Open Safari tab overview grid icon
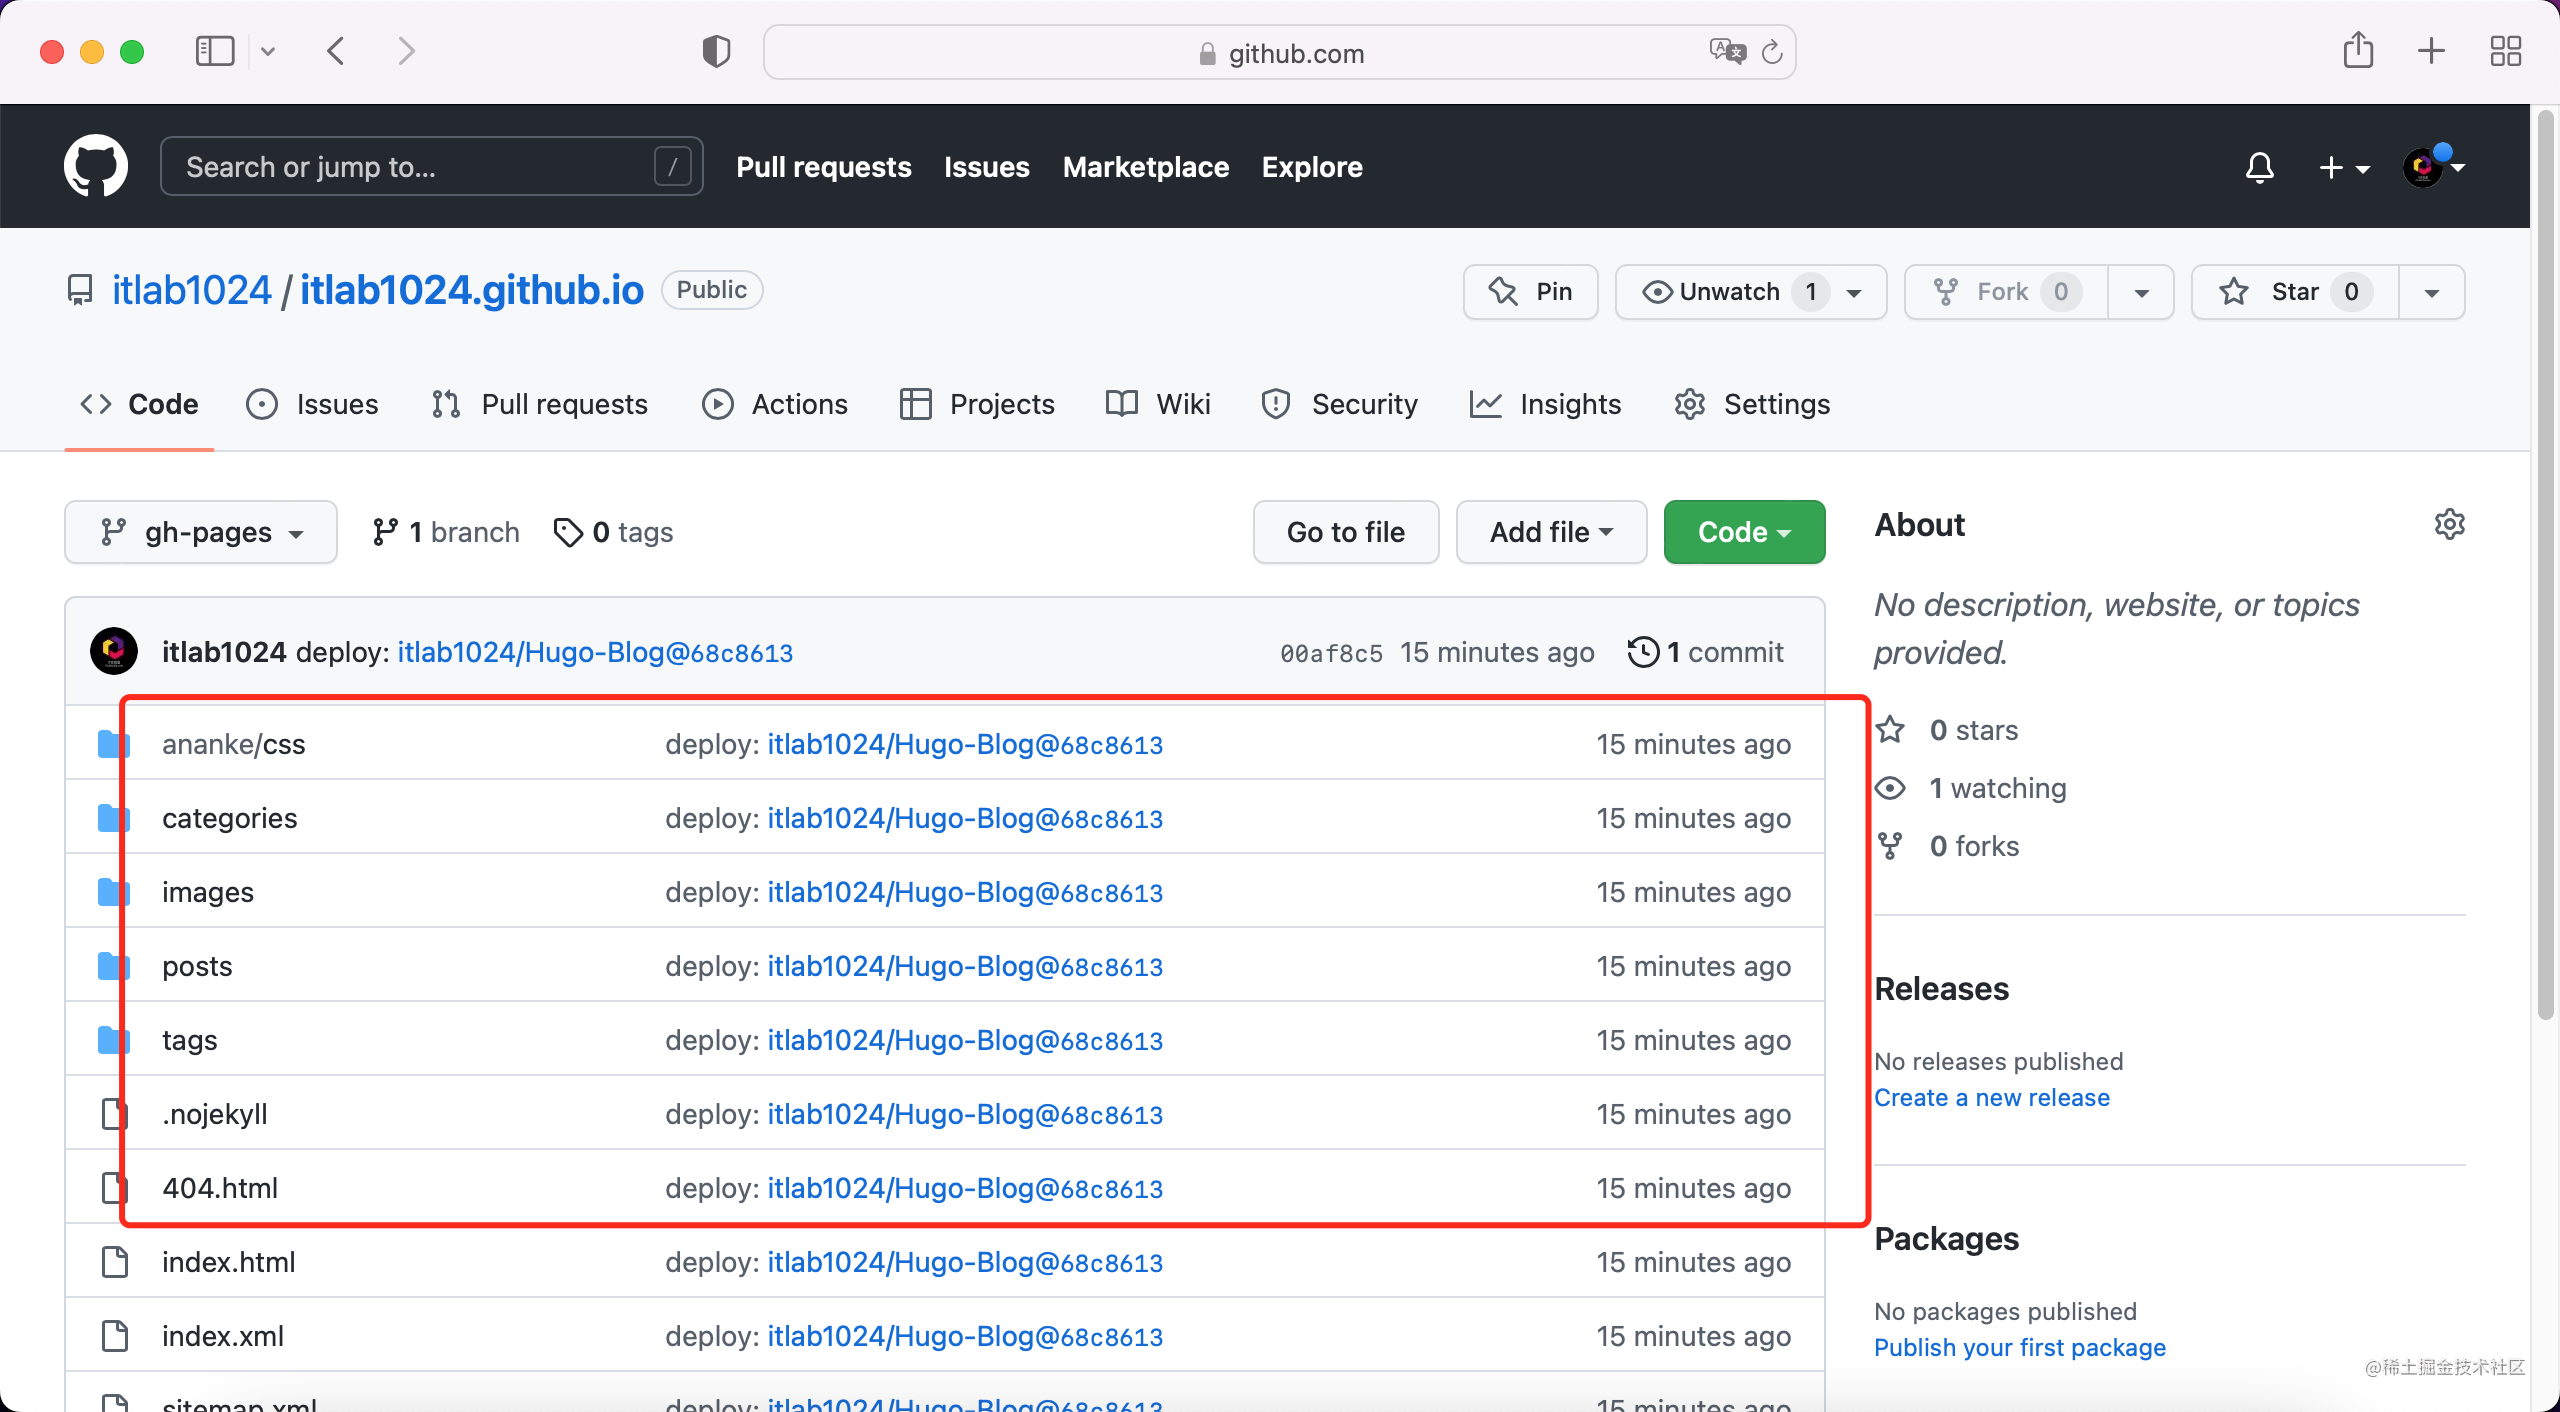The width and height of the screenshot is (2560, 1412). (x=2505, y=51)
